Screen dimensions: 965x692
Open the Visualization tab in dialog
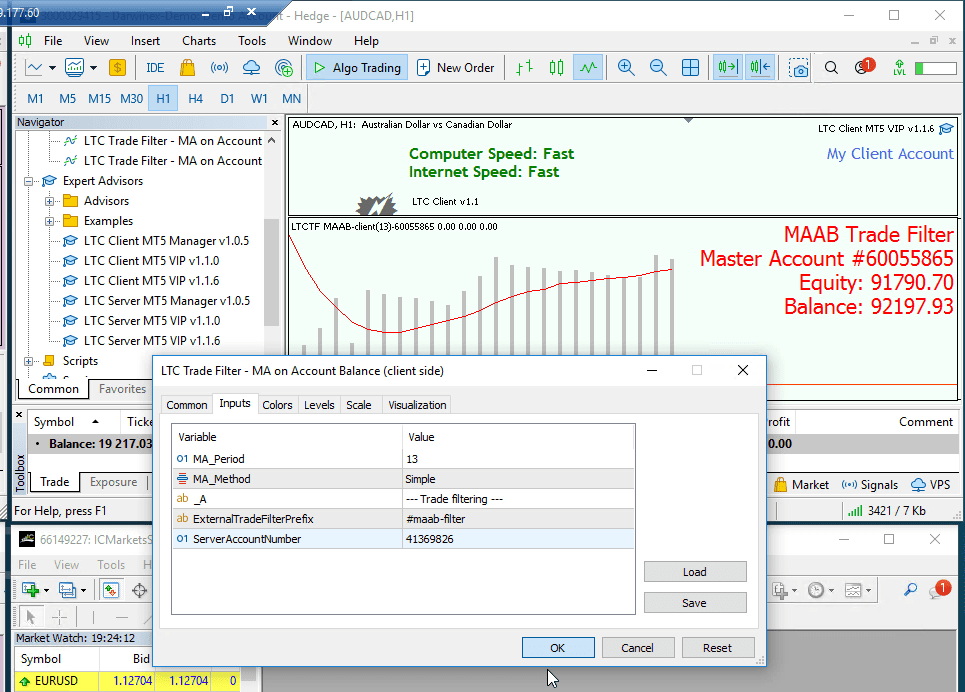(x=417, y=405)
